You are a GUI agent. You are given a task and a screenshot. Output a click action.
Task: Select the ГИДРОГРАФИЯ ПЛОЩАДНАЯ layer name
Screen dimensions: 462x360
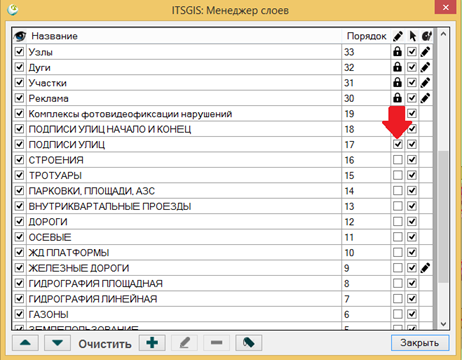pos(96,284)
